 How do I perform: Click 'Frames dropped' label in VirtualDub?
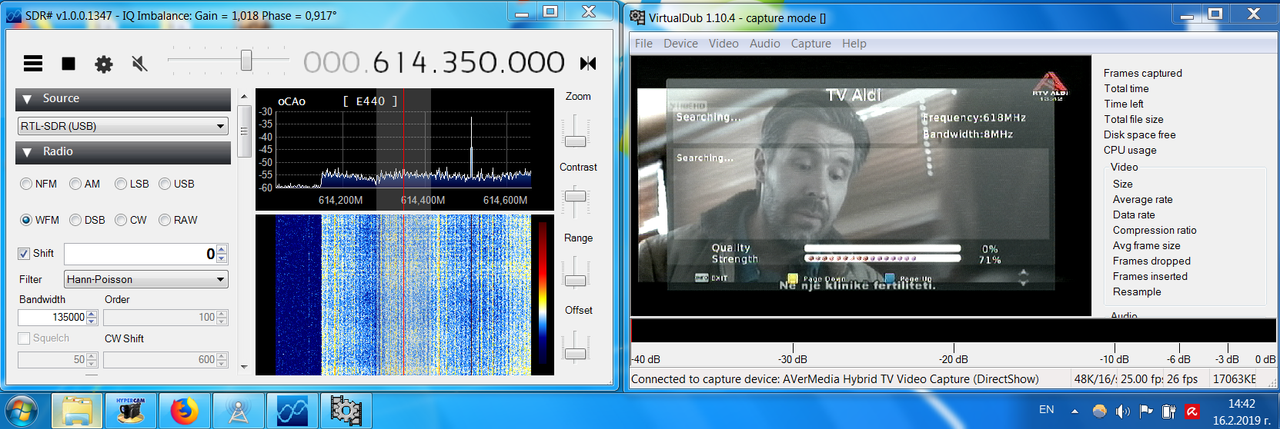coord(1151,261)
